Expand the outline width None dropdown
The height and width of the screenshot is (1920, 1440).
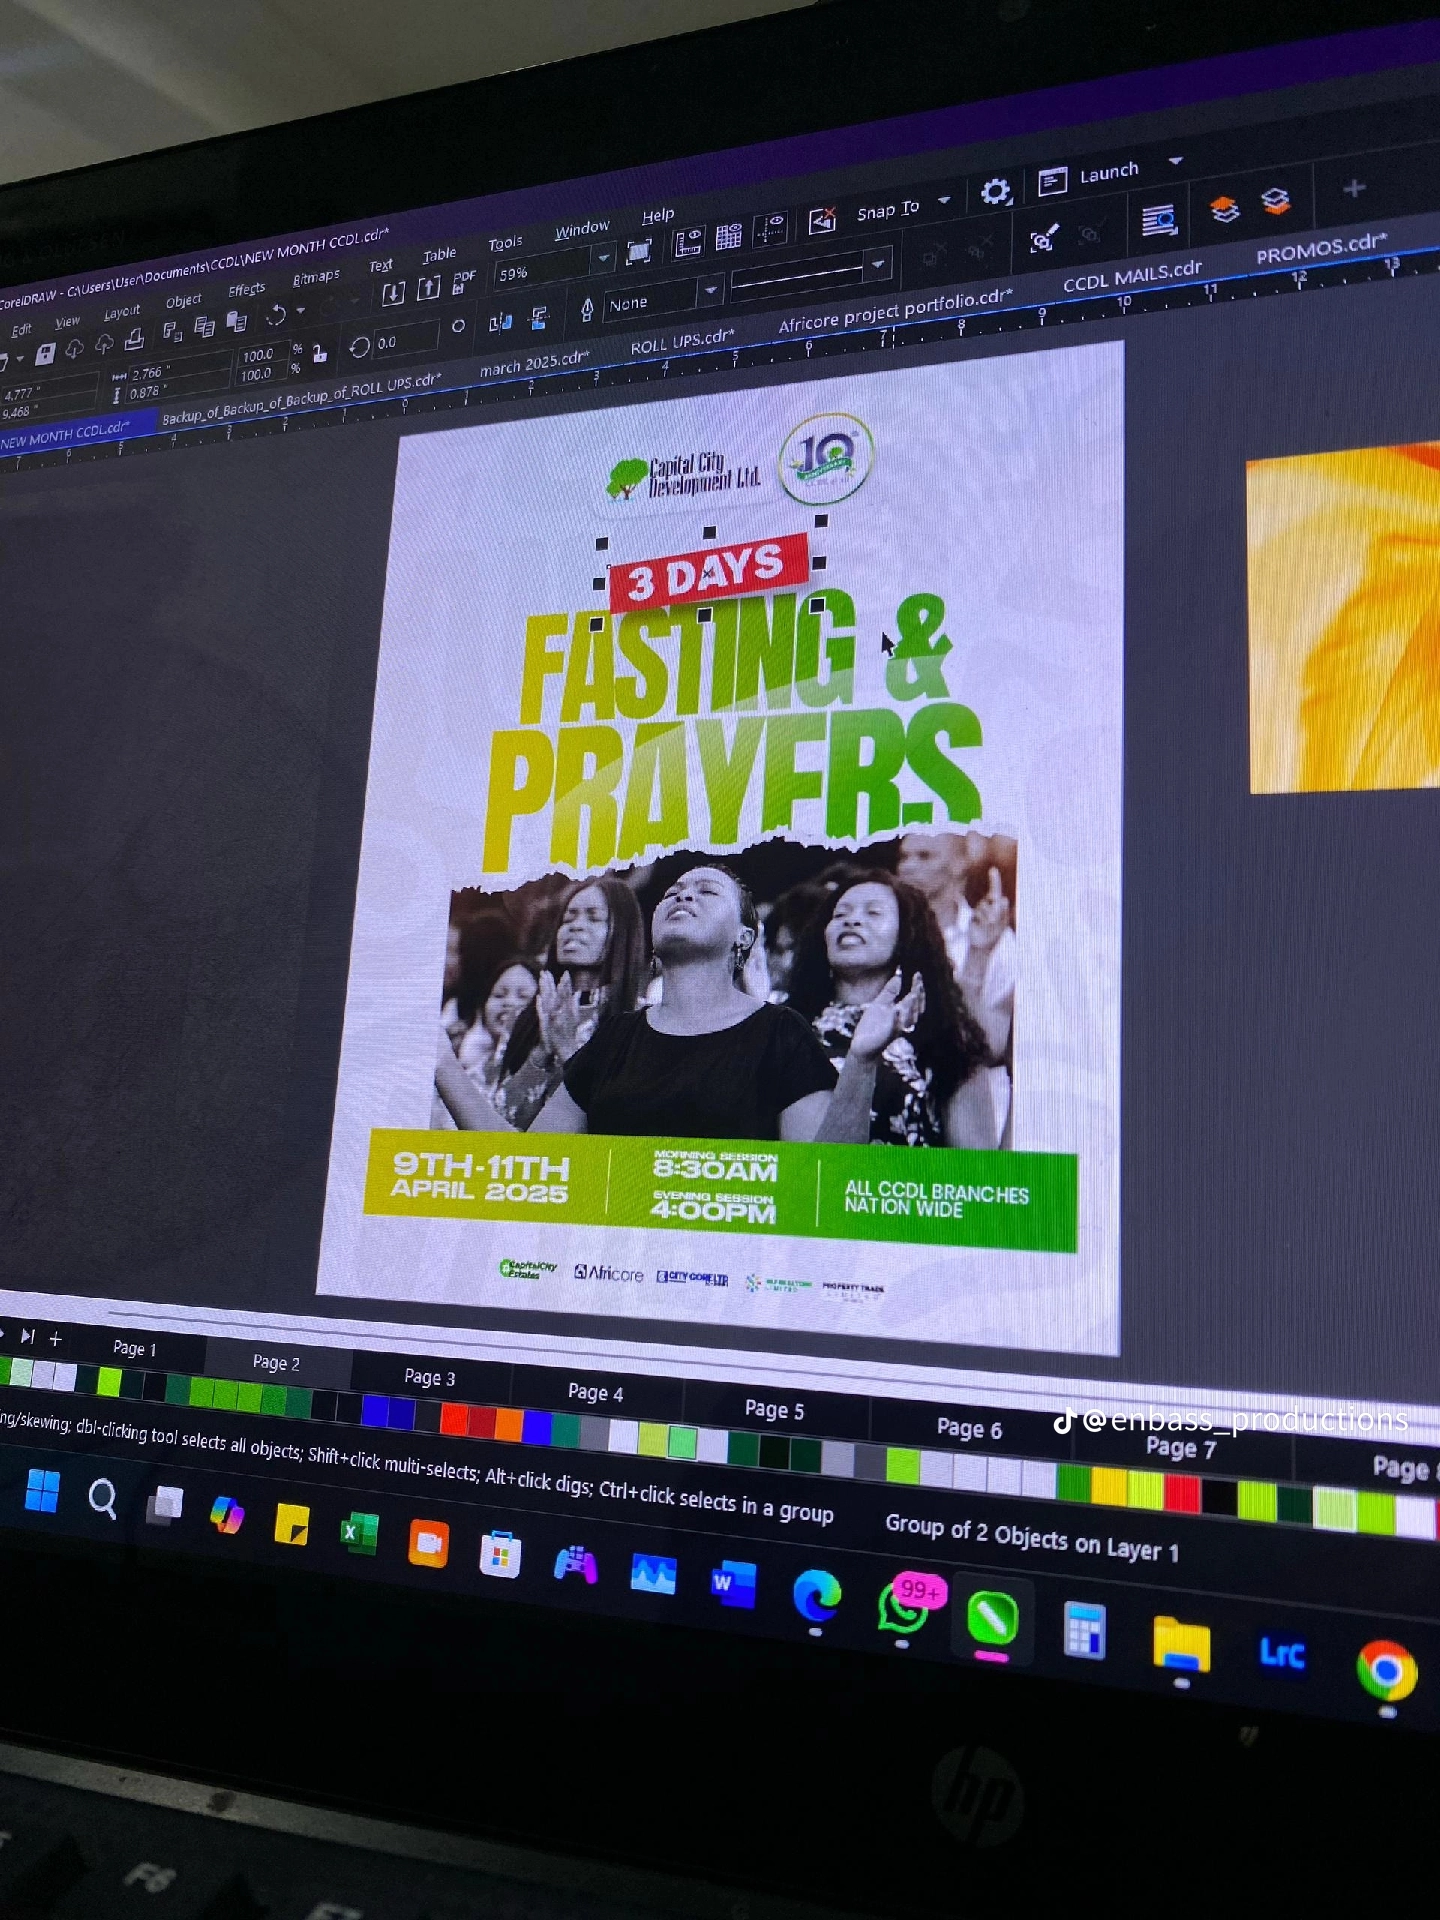click(x=711, y=290)
